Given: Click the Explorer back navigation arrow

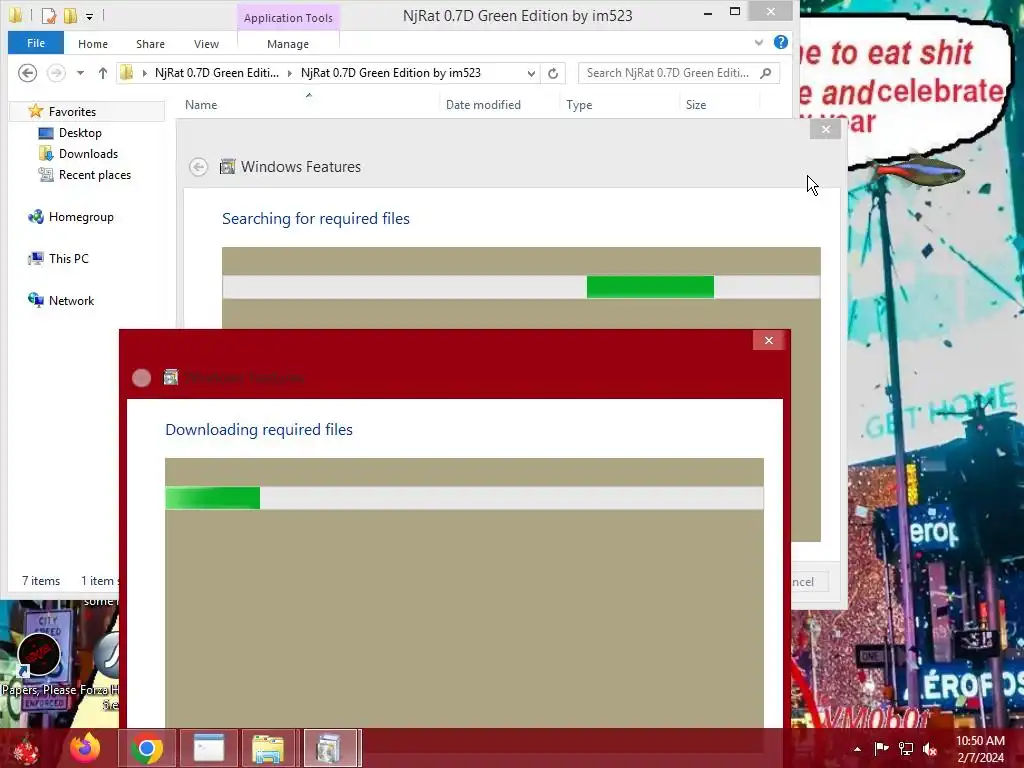Looking at the screenshot, I should point(27,72).
